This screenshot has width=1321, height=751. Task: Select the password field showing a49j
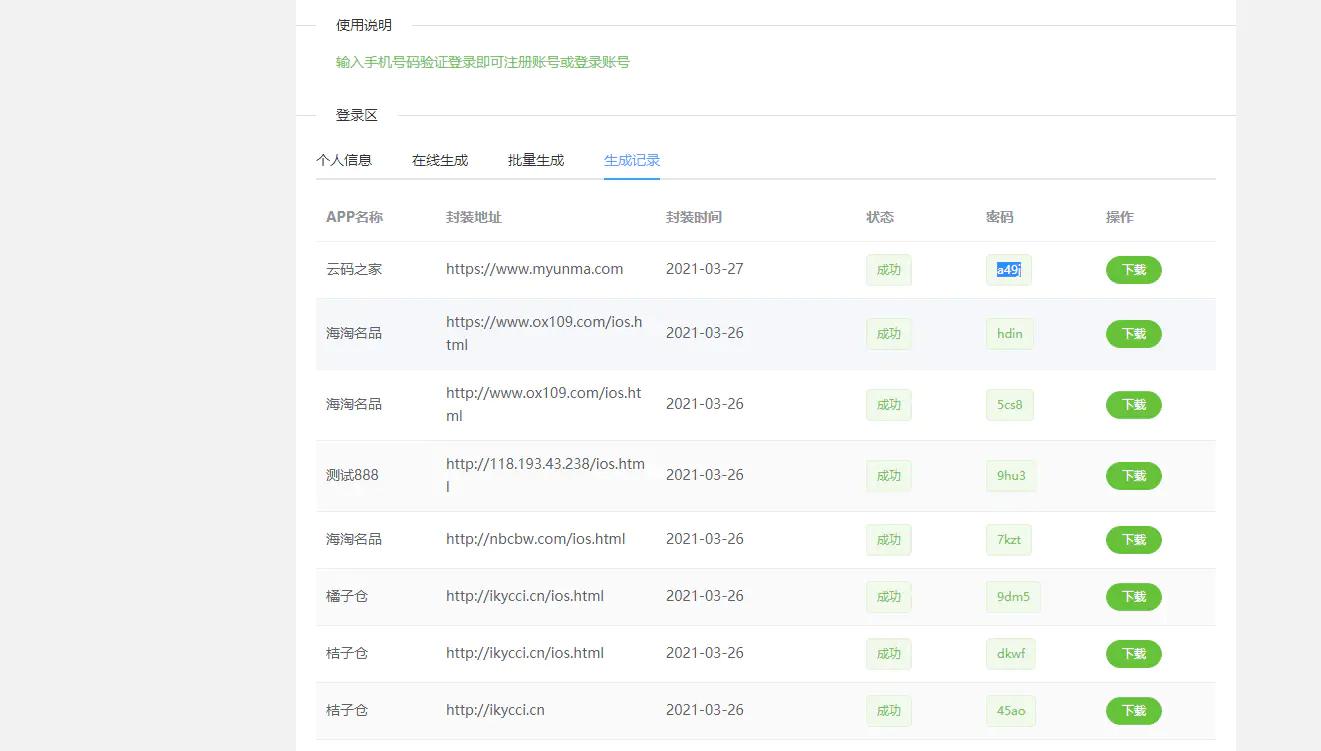[1008, 269]
